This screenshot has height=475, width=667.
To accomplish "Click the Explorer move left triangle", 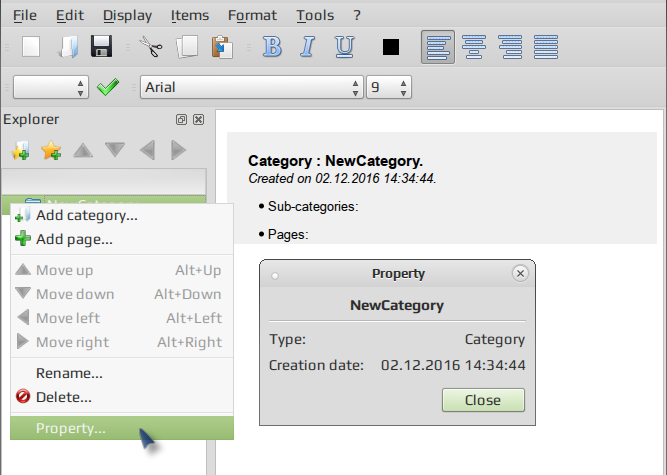I will (x=147, y=150).
